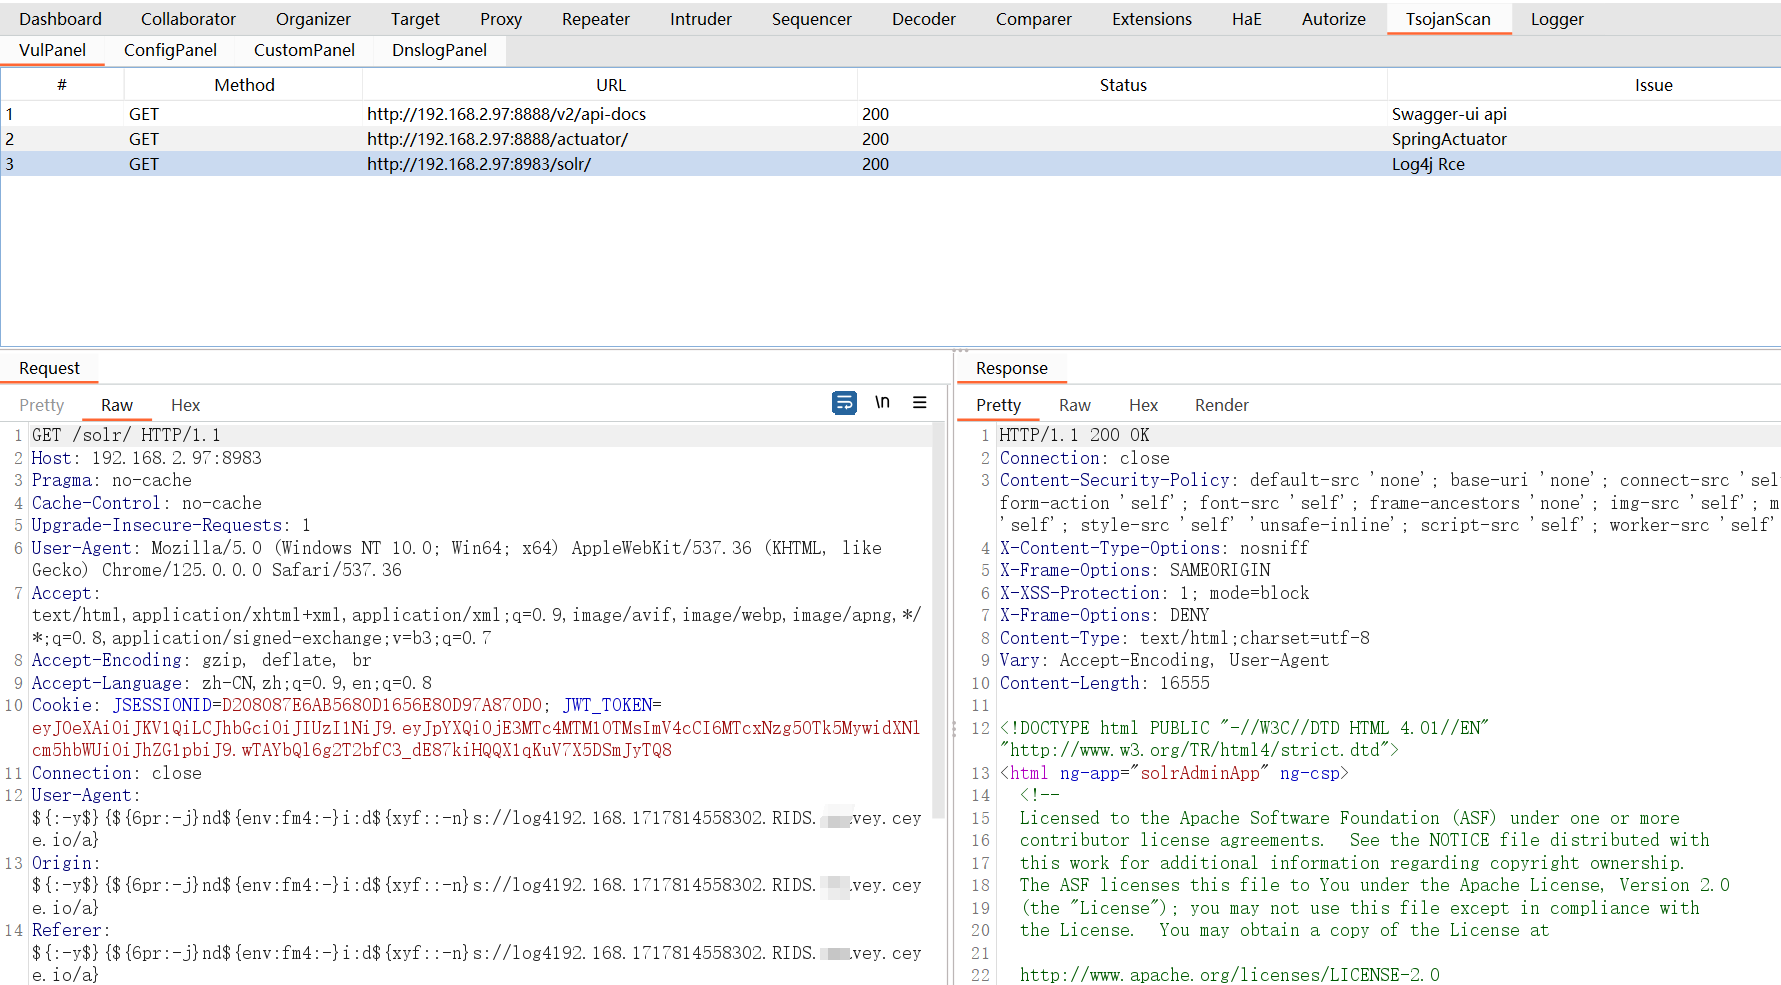The height and width of the screenshot is (985, 1781).
Task: Open the Request hamburger options menu
Action: click(x=920, y=403)
